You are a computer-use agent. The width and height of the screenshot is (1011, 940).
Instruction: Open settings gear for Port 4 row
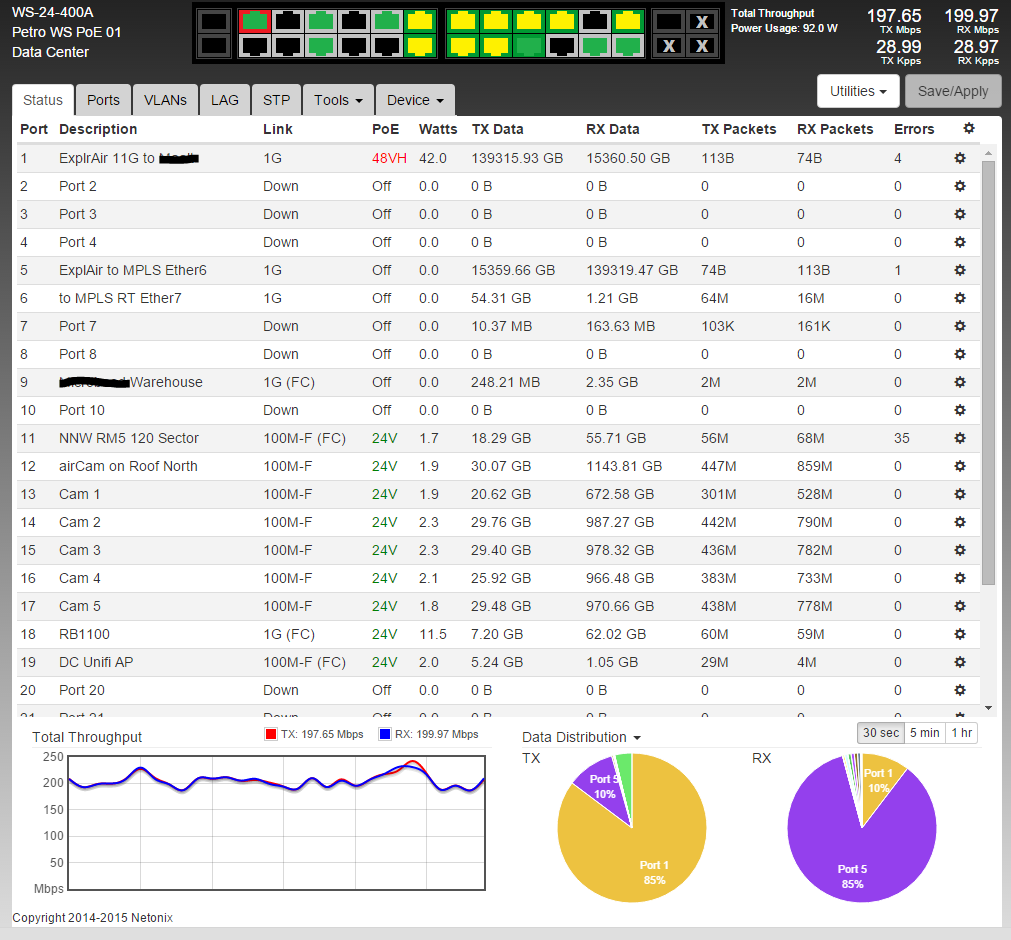point(959,242)
